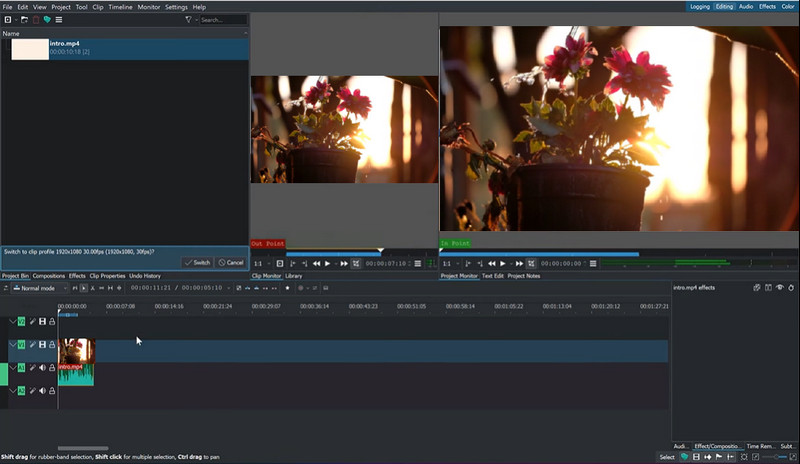Click the Switch button for clip profile

(197, 262)
